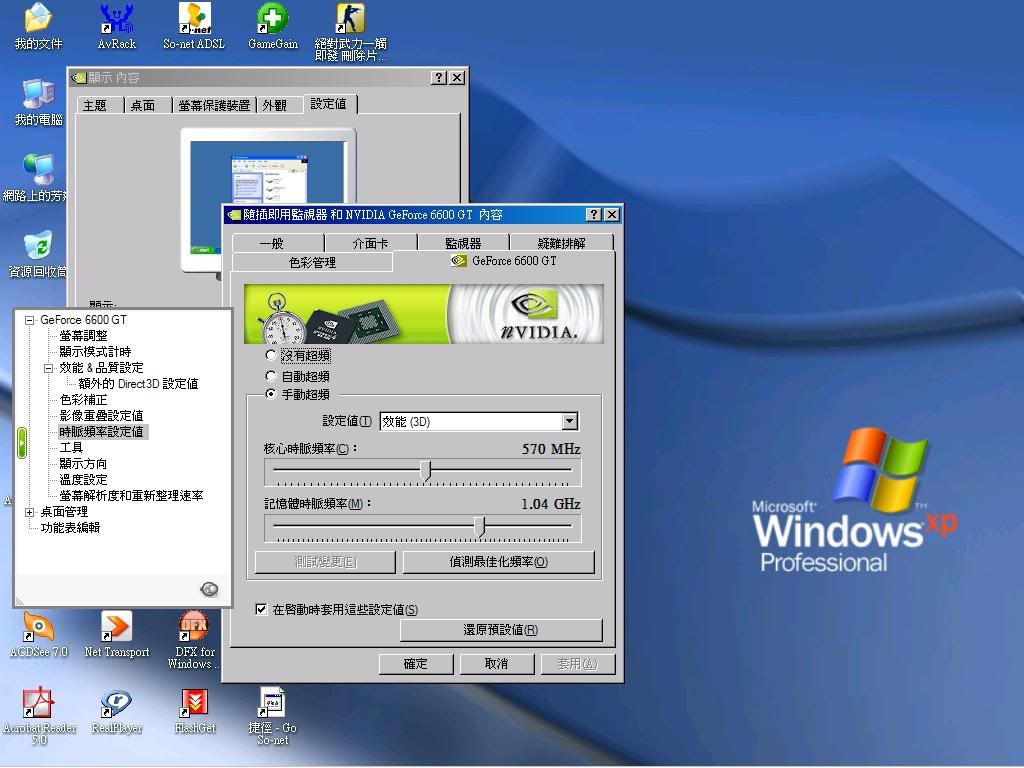Click the 偵測最佳化頻率 button
The height and width of the screenshot is (768, 1024).
pyautogui.click(x=498, y=562)
